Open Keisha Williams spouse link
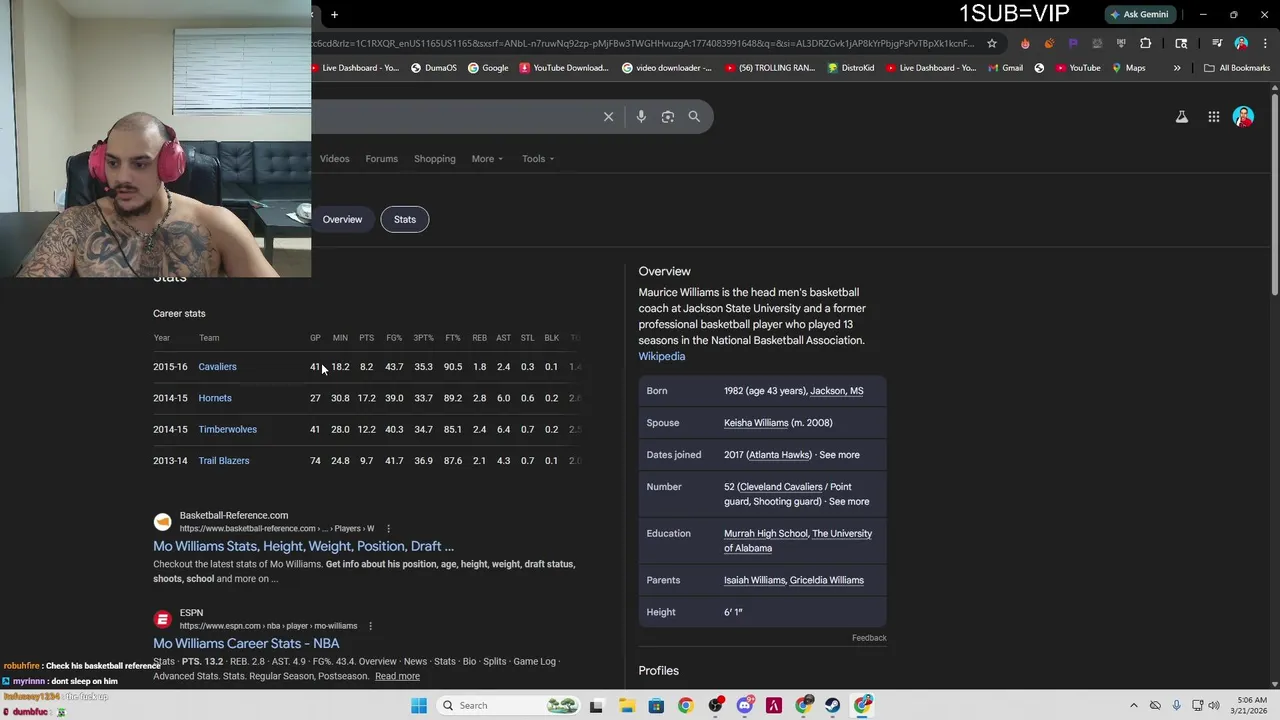The height and width of the screenshot is (720, 1280). [x=756, y=423]
